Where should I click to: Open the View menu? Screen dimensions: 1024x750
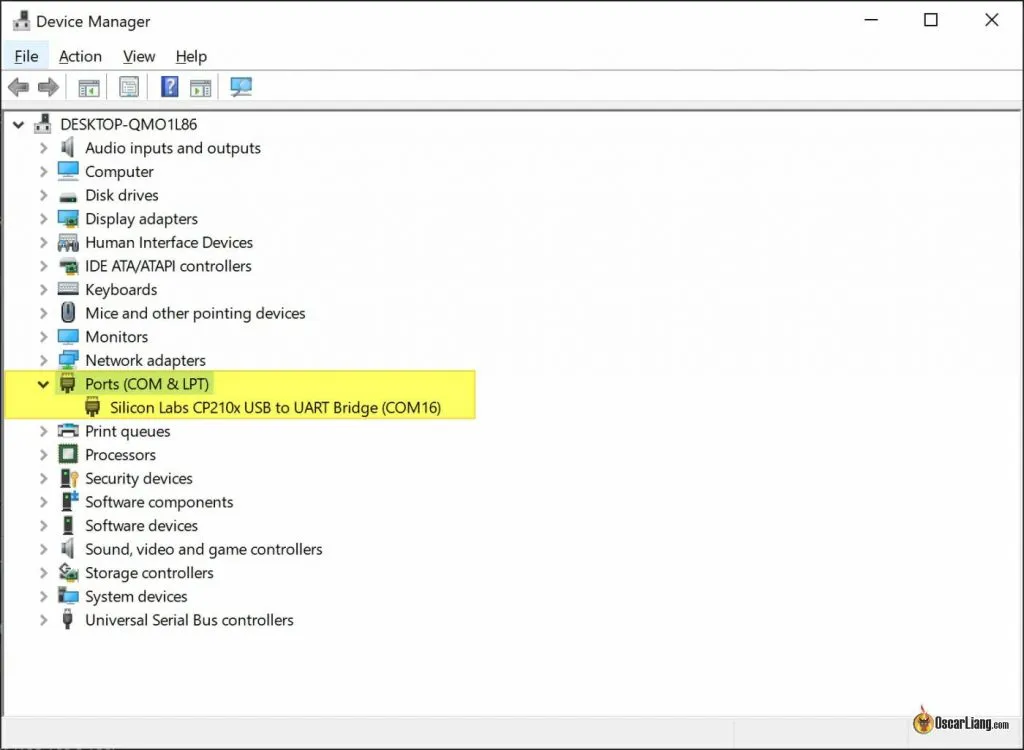[x=139, y=56]
